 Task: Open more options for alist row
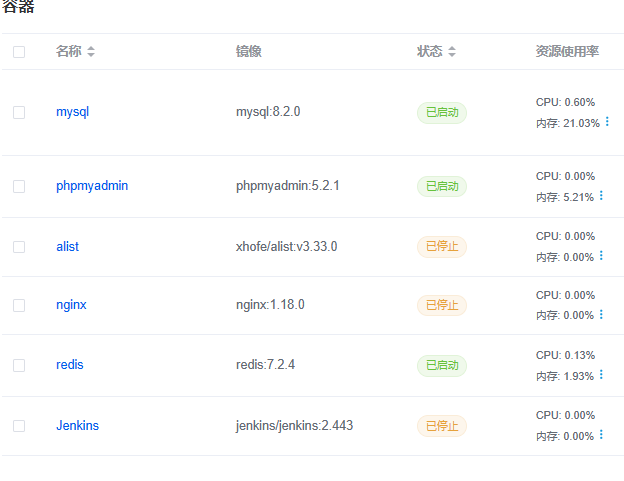(601, 255)
